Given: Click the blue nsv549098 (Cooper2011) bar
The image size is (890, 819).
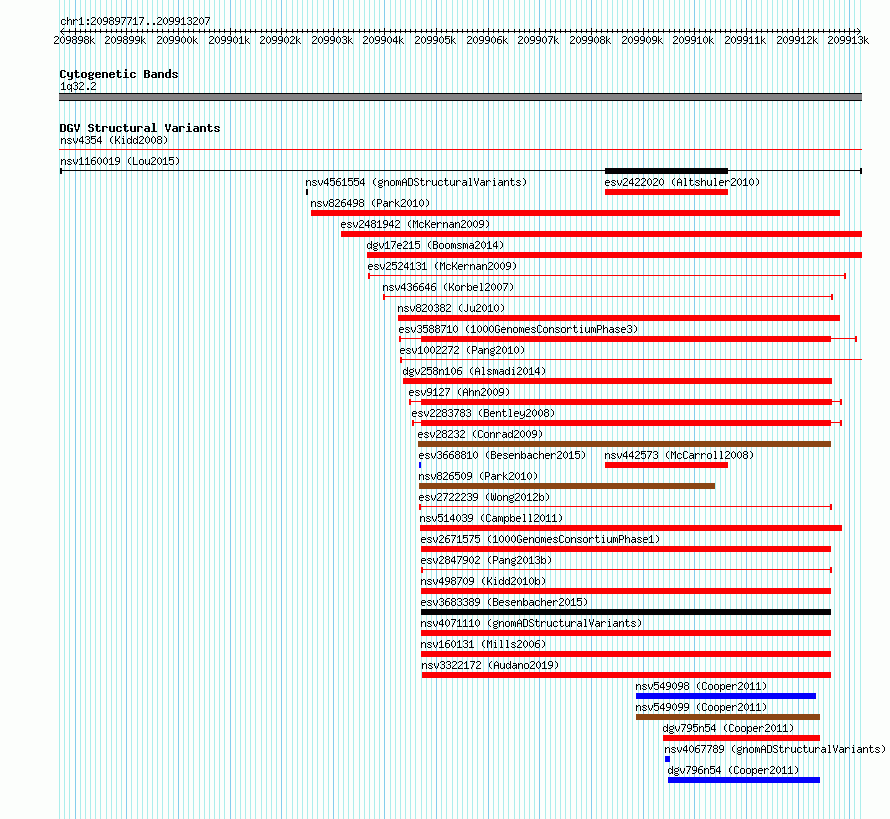Looking at the screenshot, I should click(725, 696).
